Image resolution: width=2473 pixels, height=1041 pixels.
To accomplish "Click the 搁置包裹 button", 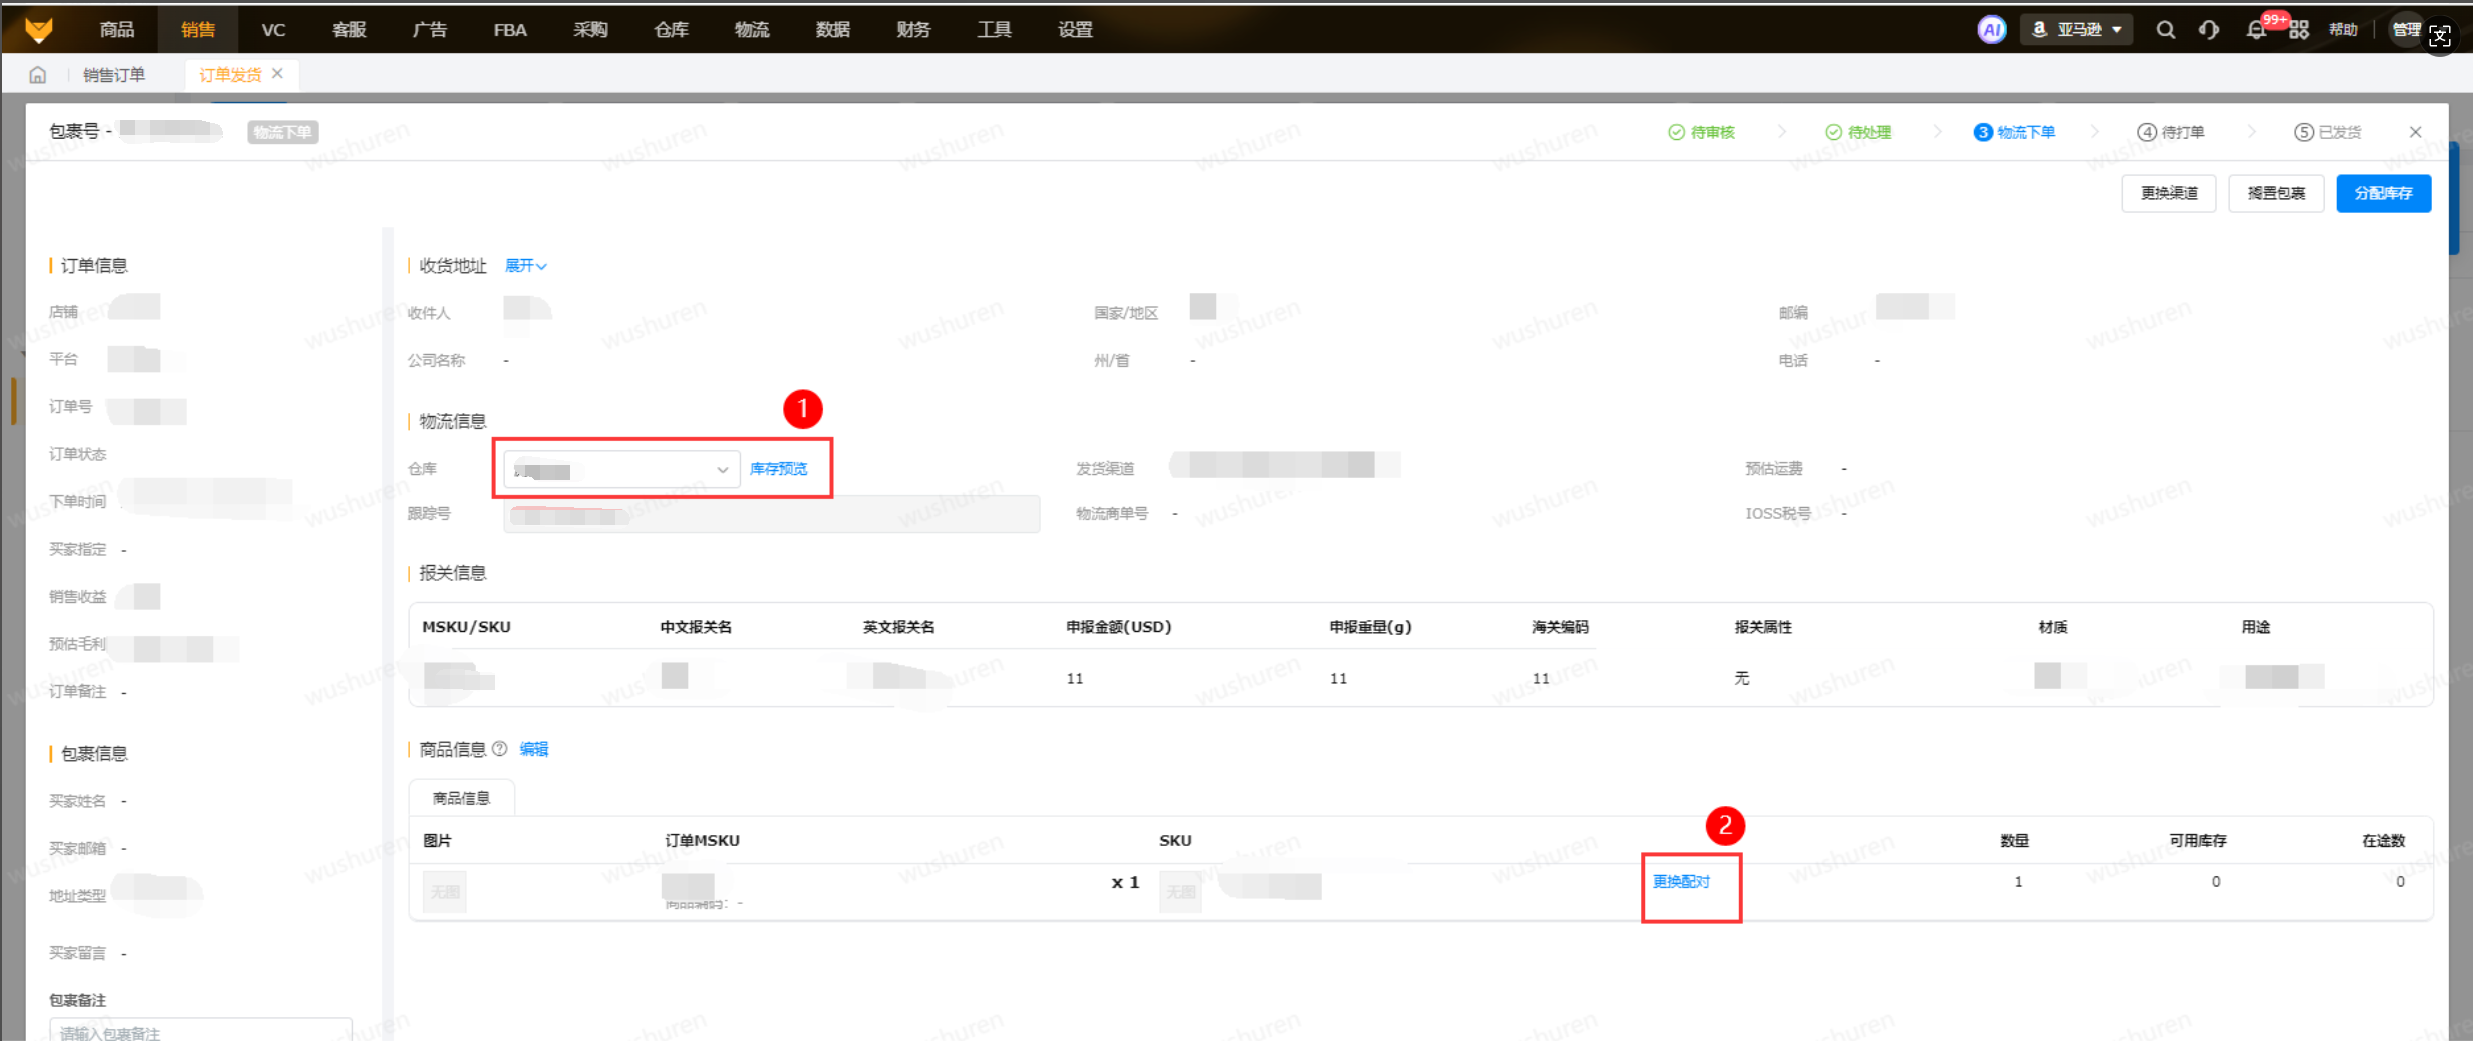I will click(x=2276, y=193).
